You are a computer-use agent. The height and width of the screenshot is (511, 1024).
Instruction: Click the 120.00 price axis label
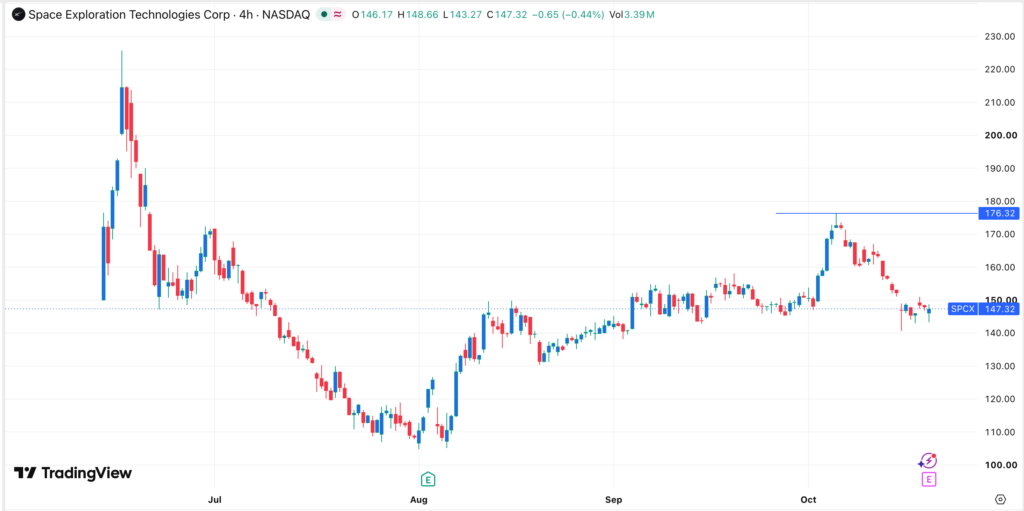(x=1000, y=399)
